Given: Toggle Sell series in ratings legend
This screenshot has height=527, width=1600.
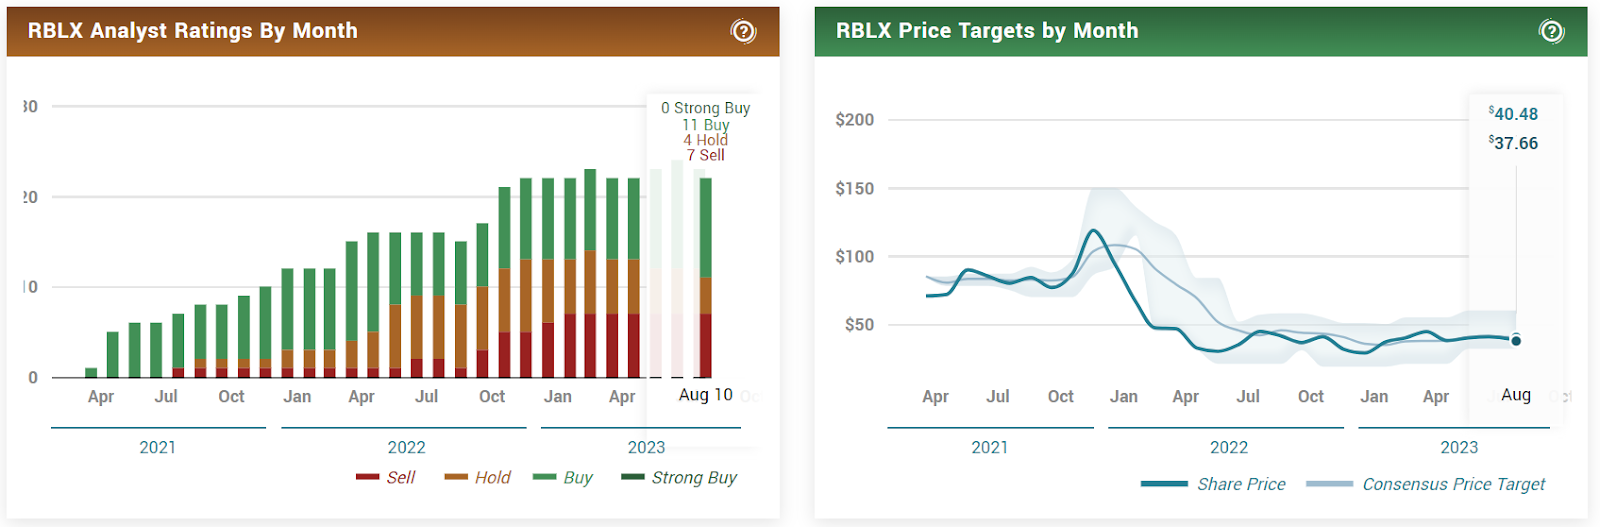Looking at the screenshot, I should (386, 477).
